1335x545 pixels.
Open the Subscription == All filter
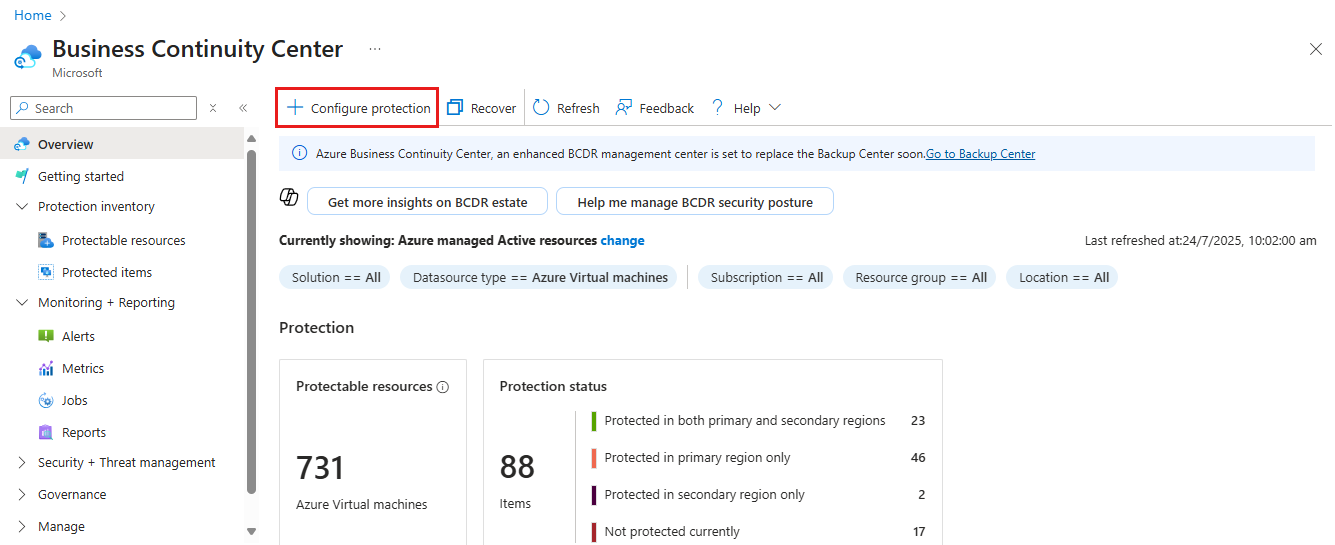[x=767, y=277]
